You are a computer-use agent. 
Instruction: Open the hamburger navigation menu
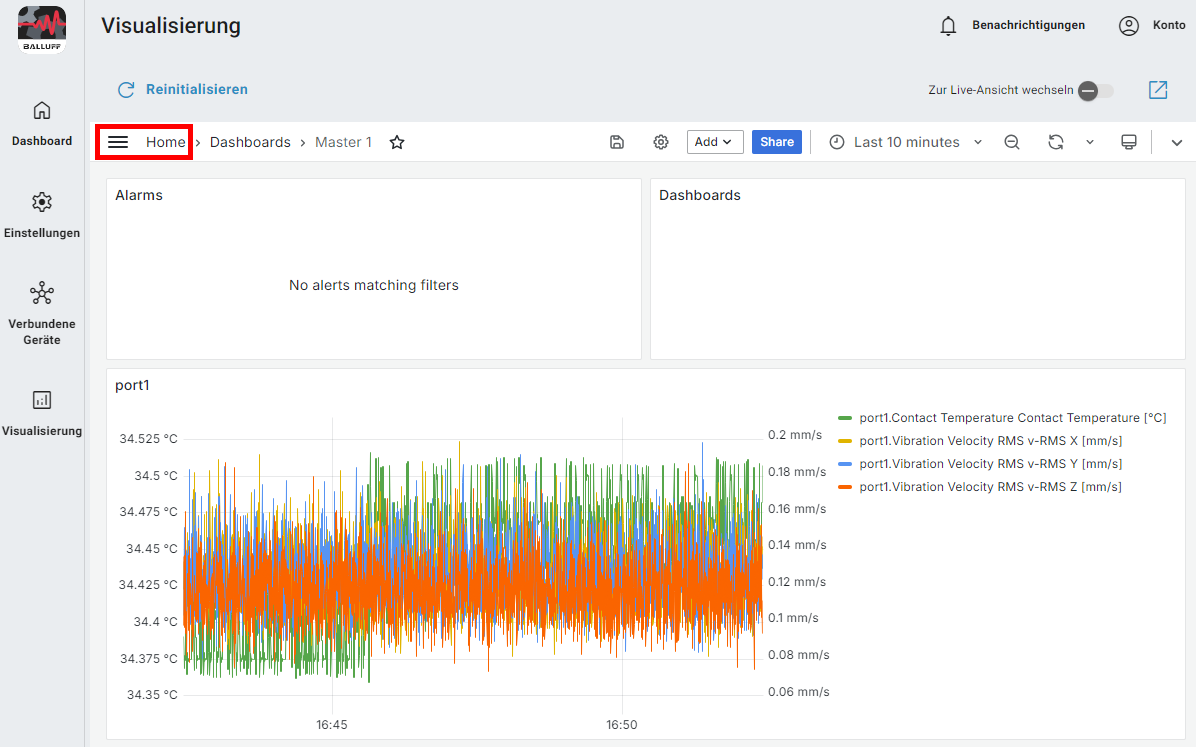point(118,142)
